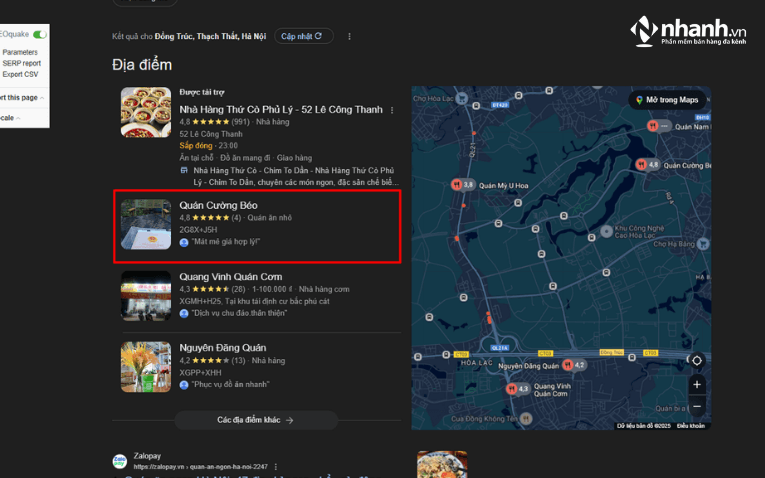765x478 pixels.
Task: Click "Dịch vụ chu đáo.thân thiện" review text
Action: coord(239,313)
